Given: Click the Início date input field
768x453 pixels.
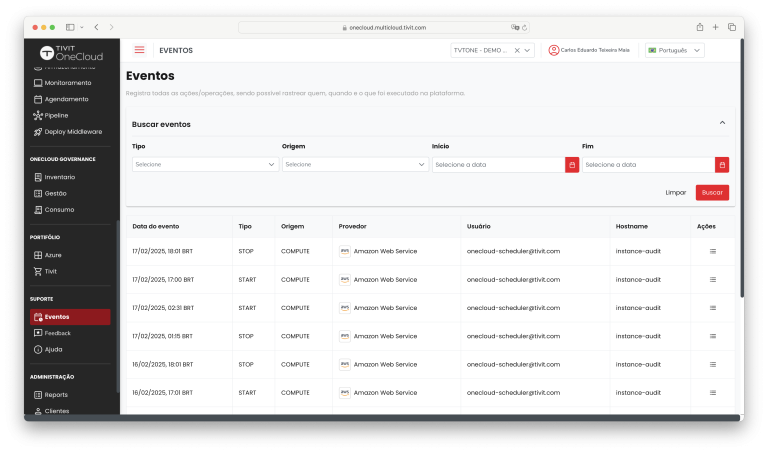Looking at the screenshot, I should (x=498, y=164).
